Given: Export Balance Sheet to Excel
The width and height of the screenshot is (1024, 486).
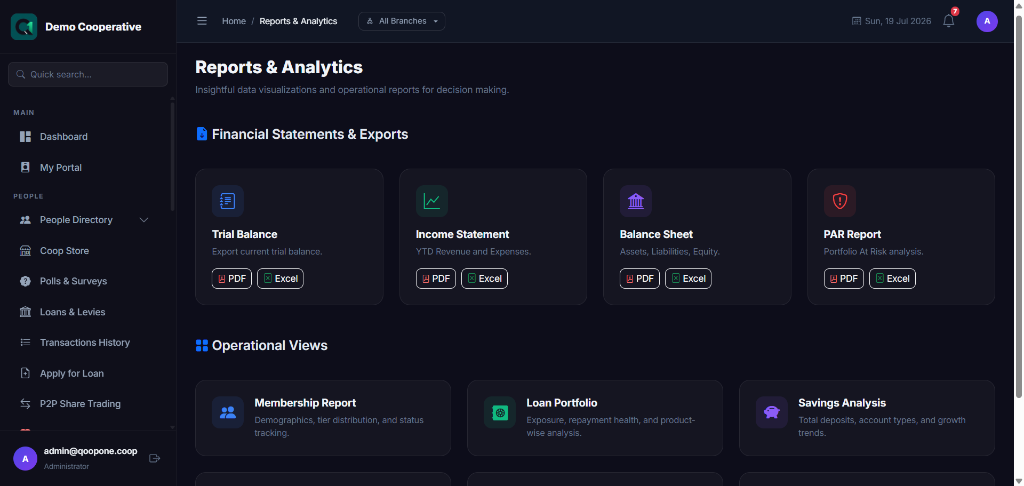Looking at the screenshot, I should 688,278.
